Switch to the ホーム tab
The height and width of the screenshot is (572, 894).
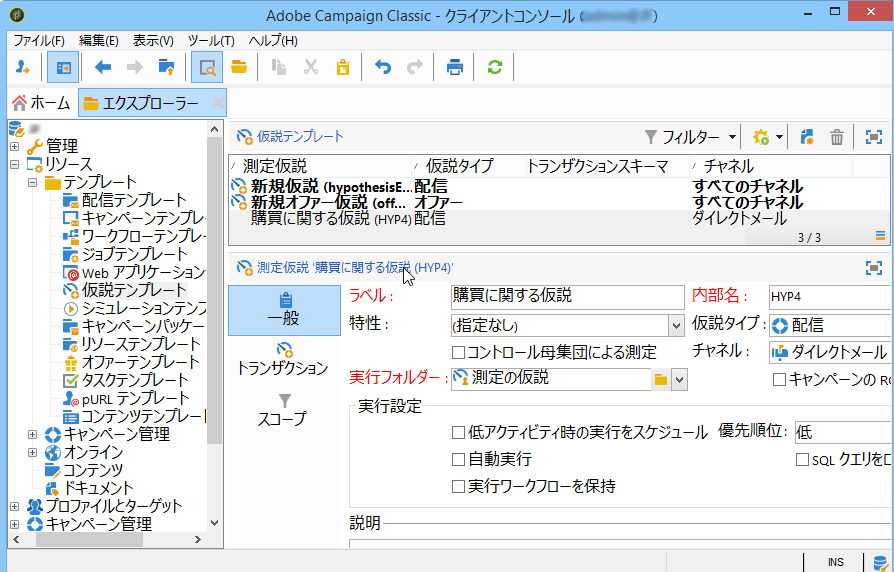42,103
